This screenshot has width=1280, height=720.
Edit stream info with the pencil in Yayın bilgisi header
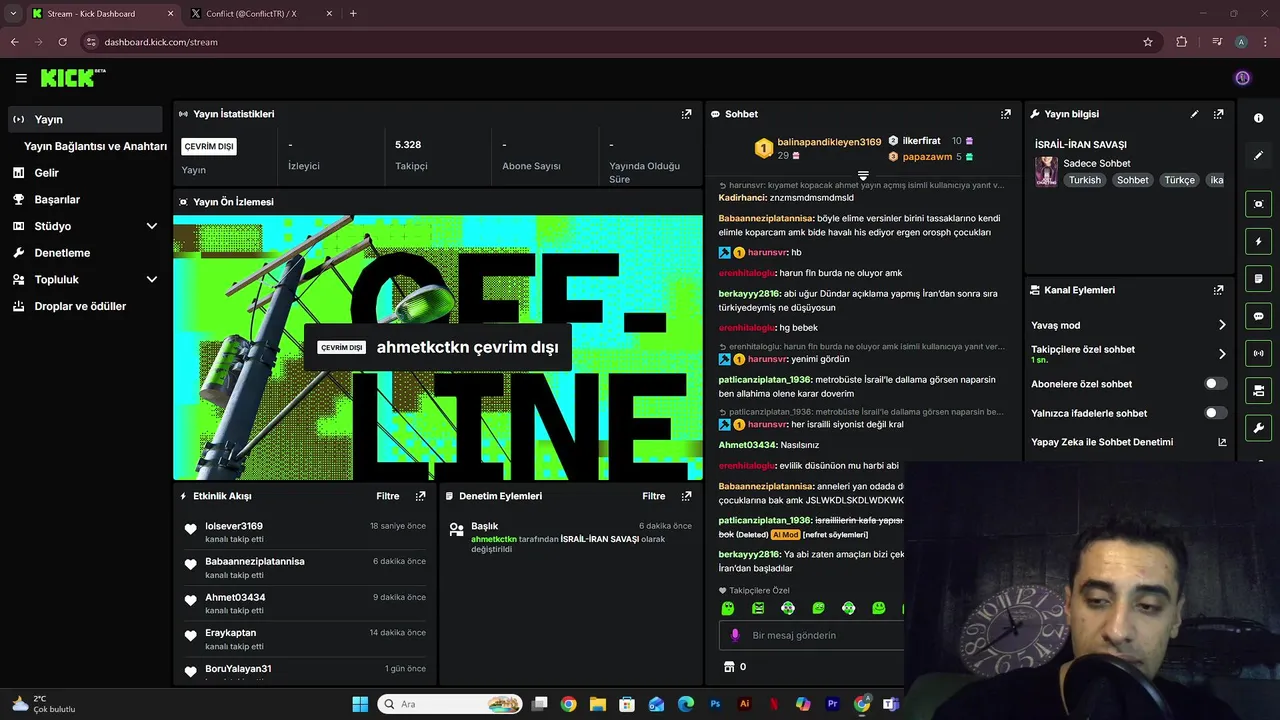(1194, 114)
